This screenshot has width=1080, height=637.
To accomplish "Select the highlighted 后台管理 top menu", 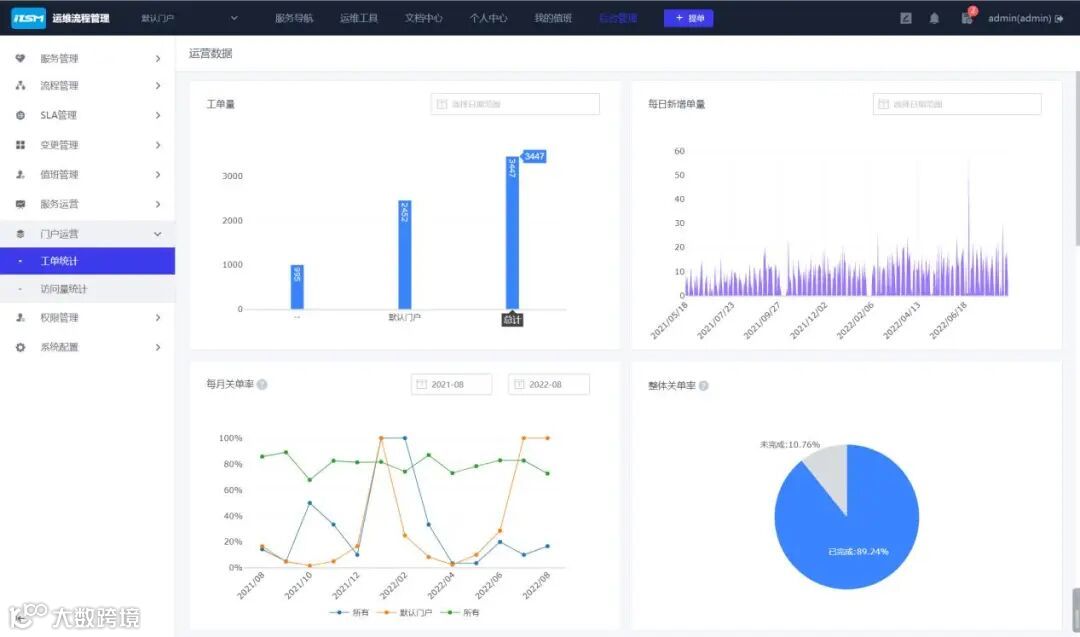I will click(x=618, y=18).
